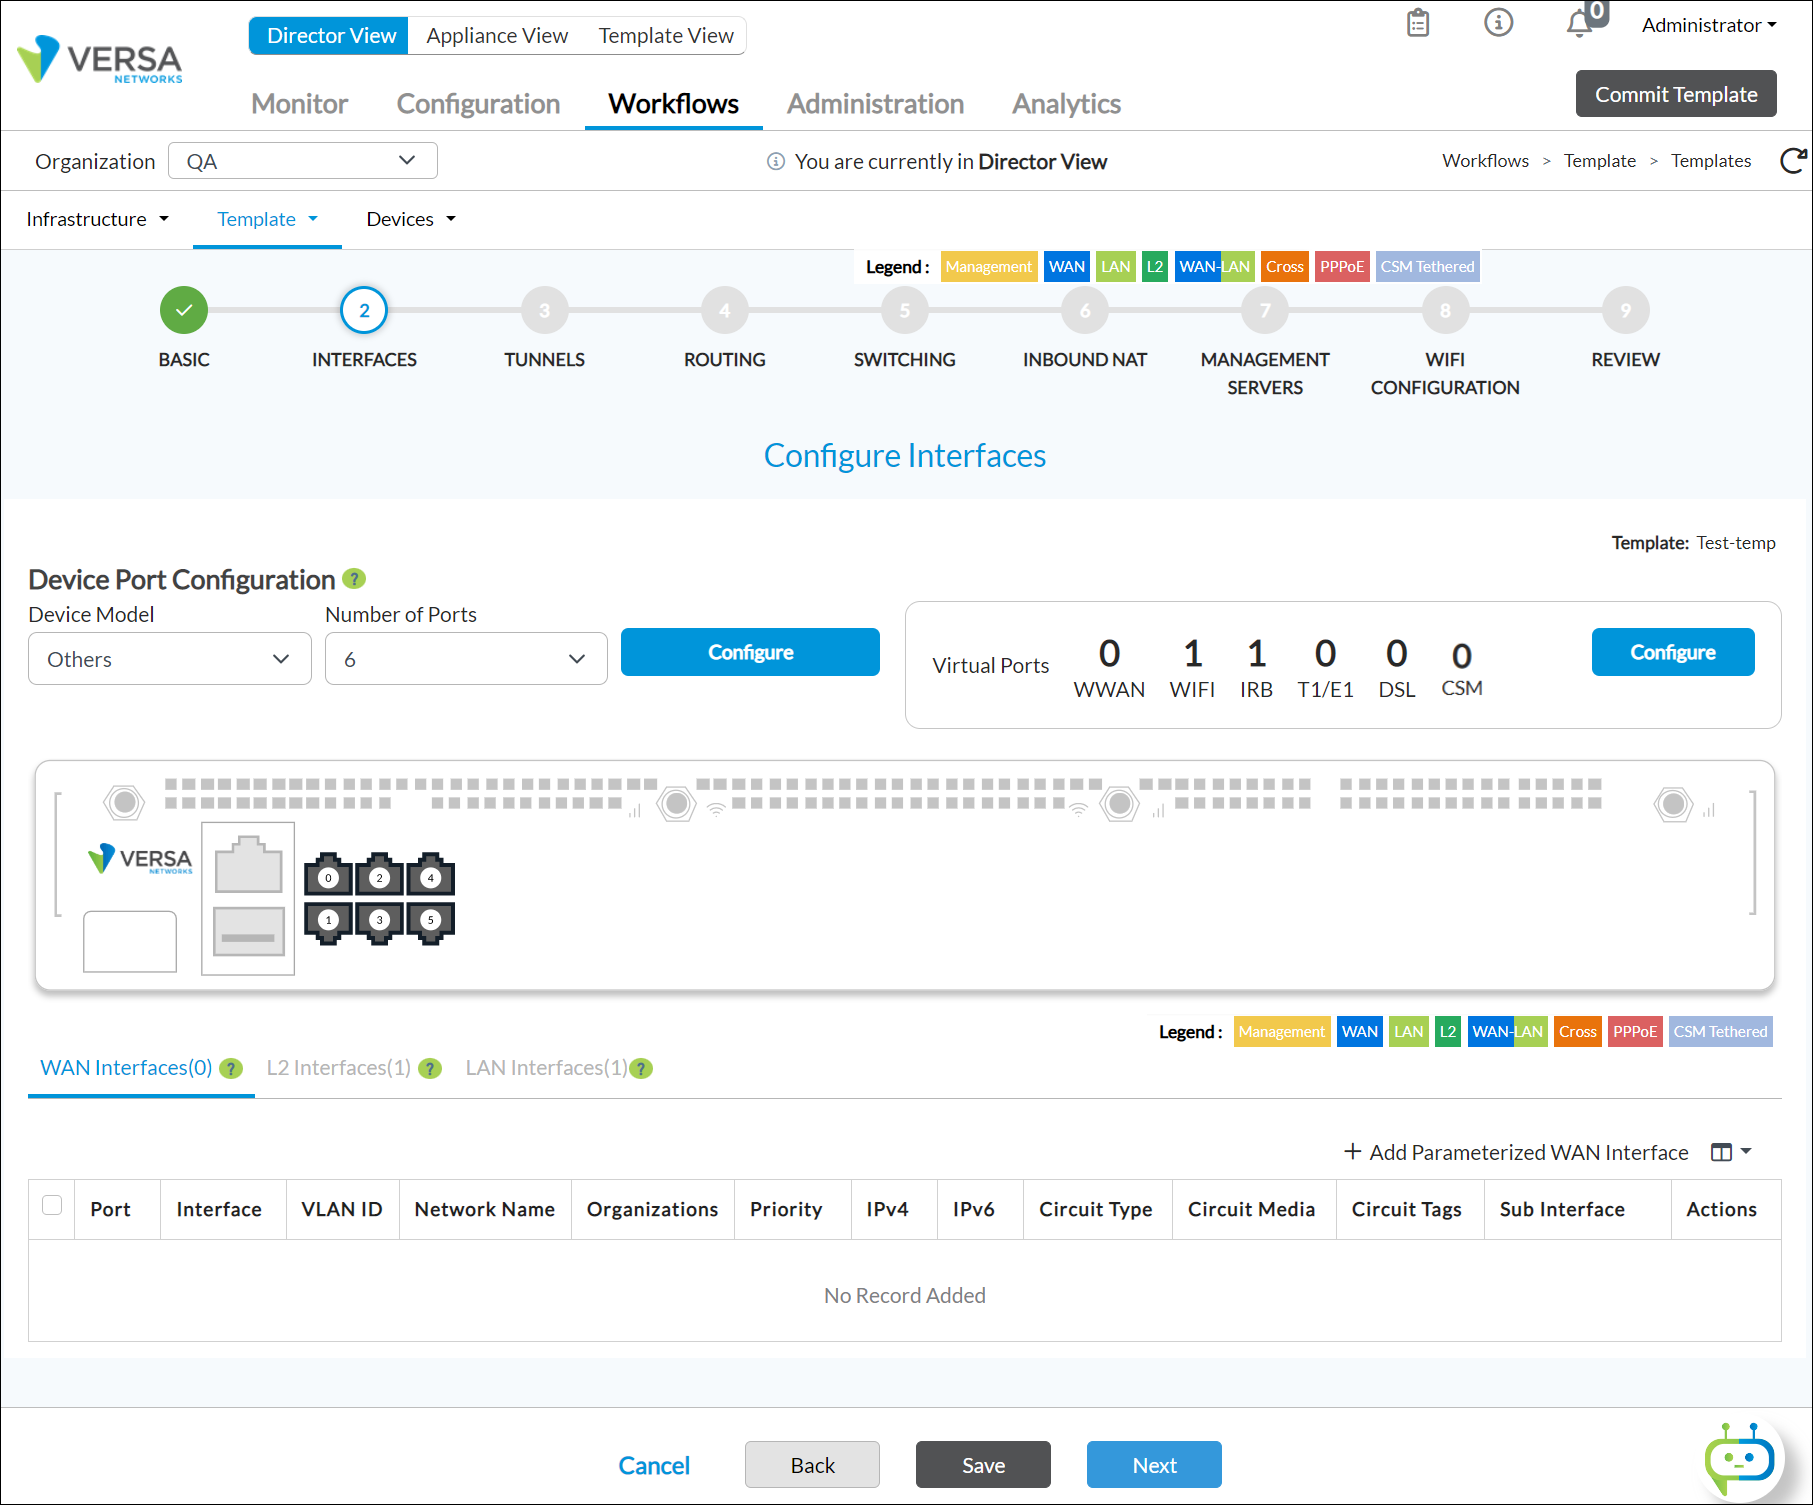Click the help icon beside WAN Interfaces(0)
The width and height of the screenshot is (1813, 1505).
click(x=231, y=1068)
